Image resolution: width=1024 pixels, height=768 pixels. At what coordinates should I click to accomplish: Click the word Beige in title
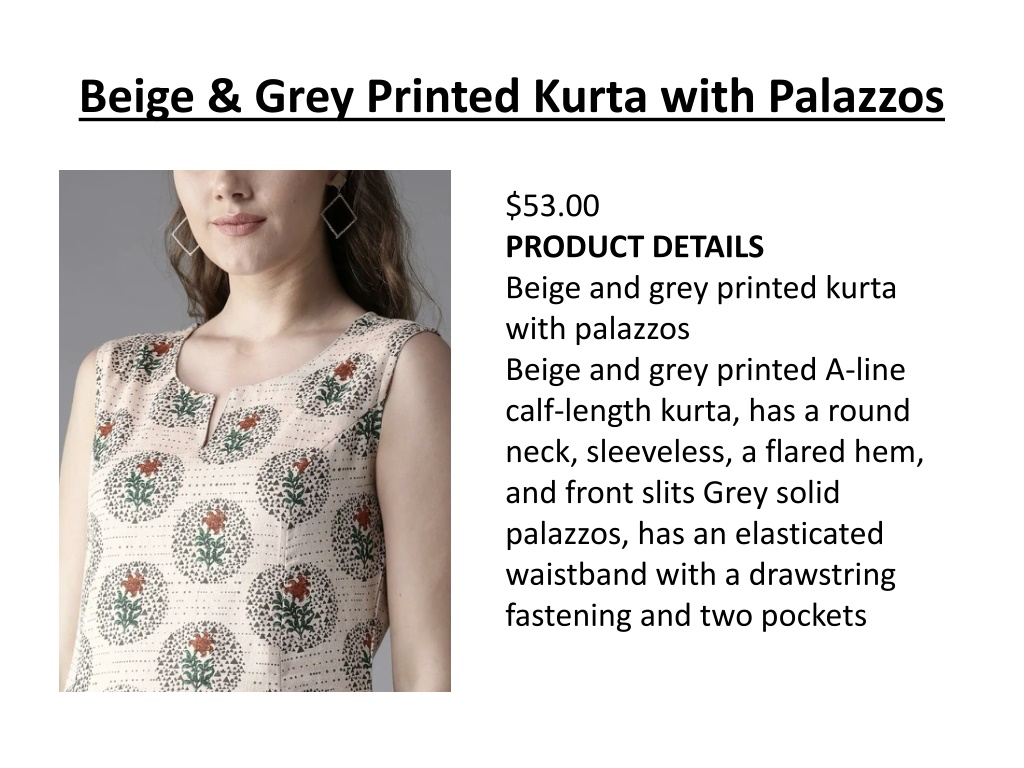click(x=136, y=97)
